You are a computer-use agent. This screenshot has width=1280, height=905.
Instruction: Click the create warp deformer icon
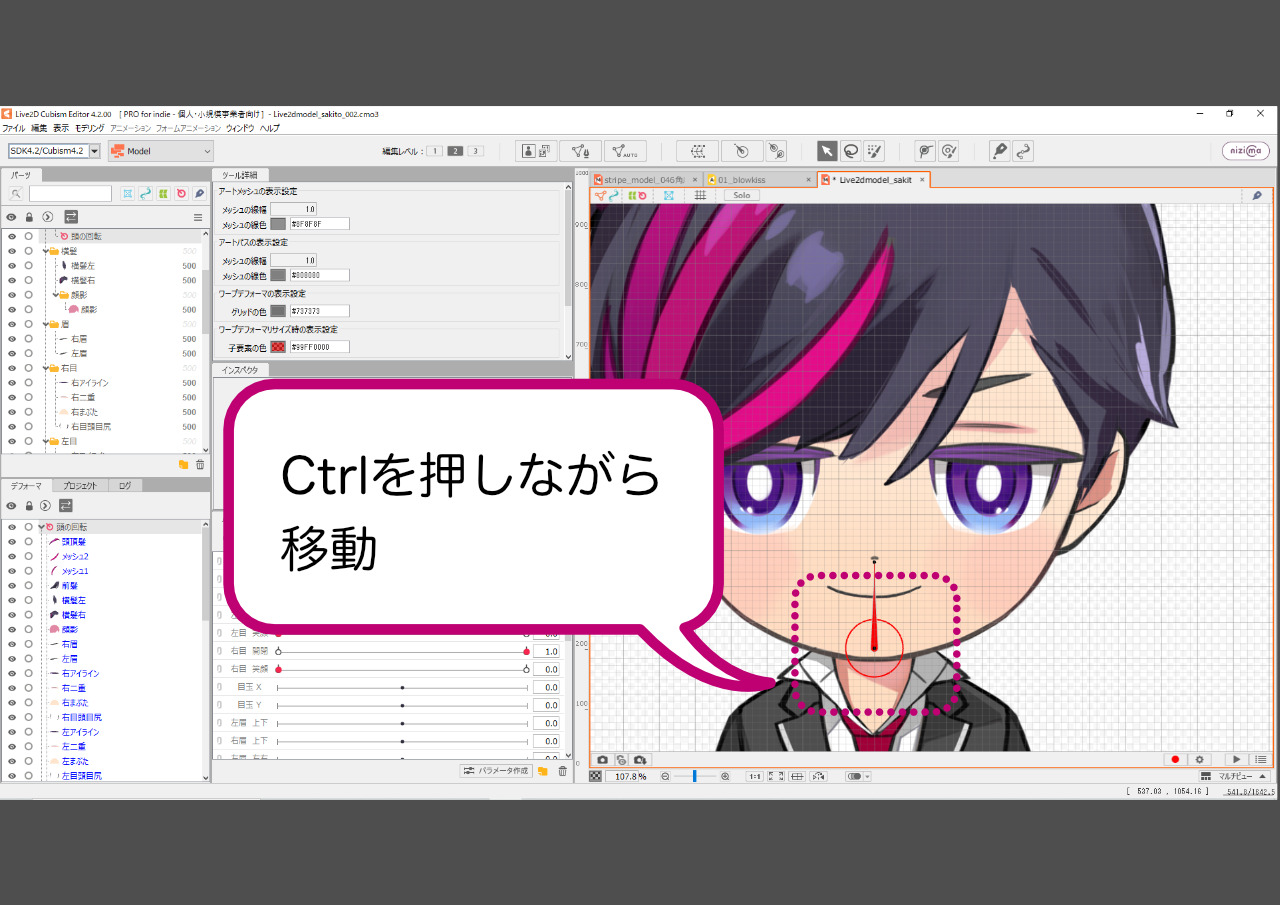coord(698,151)
